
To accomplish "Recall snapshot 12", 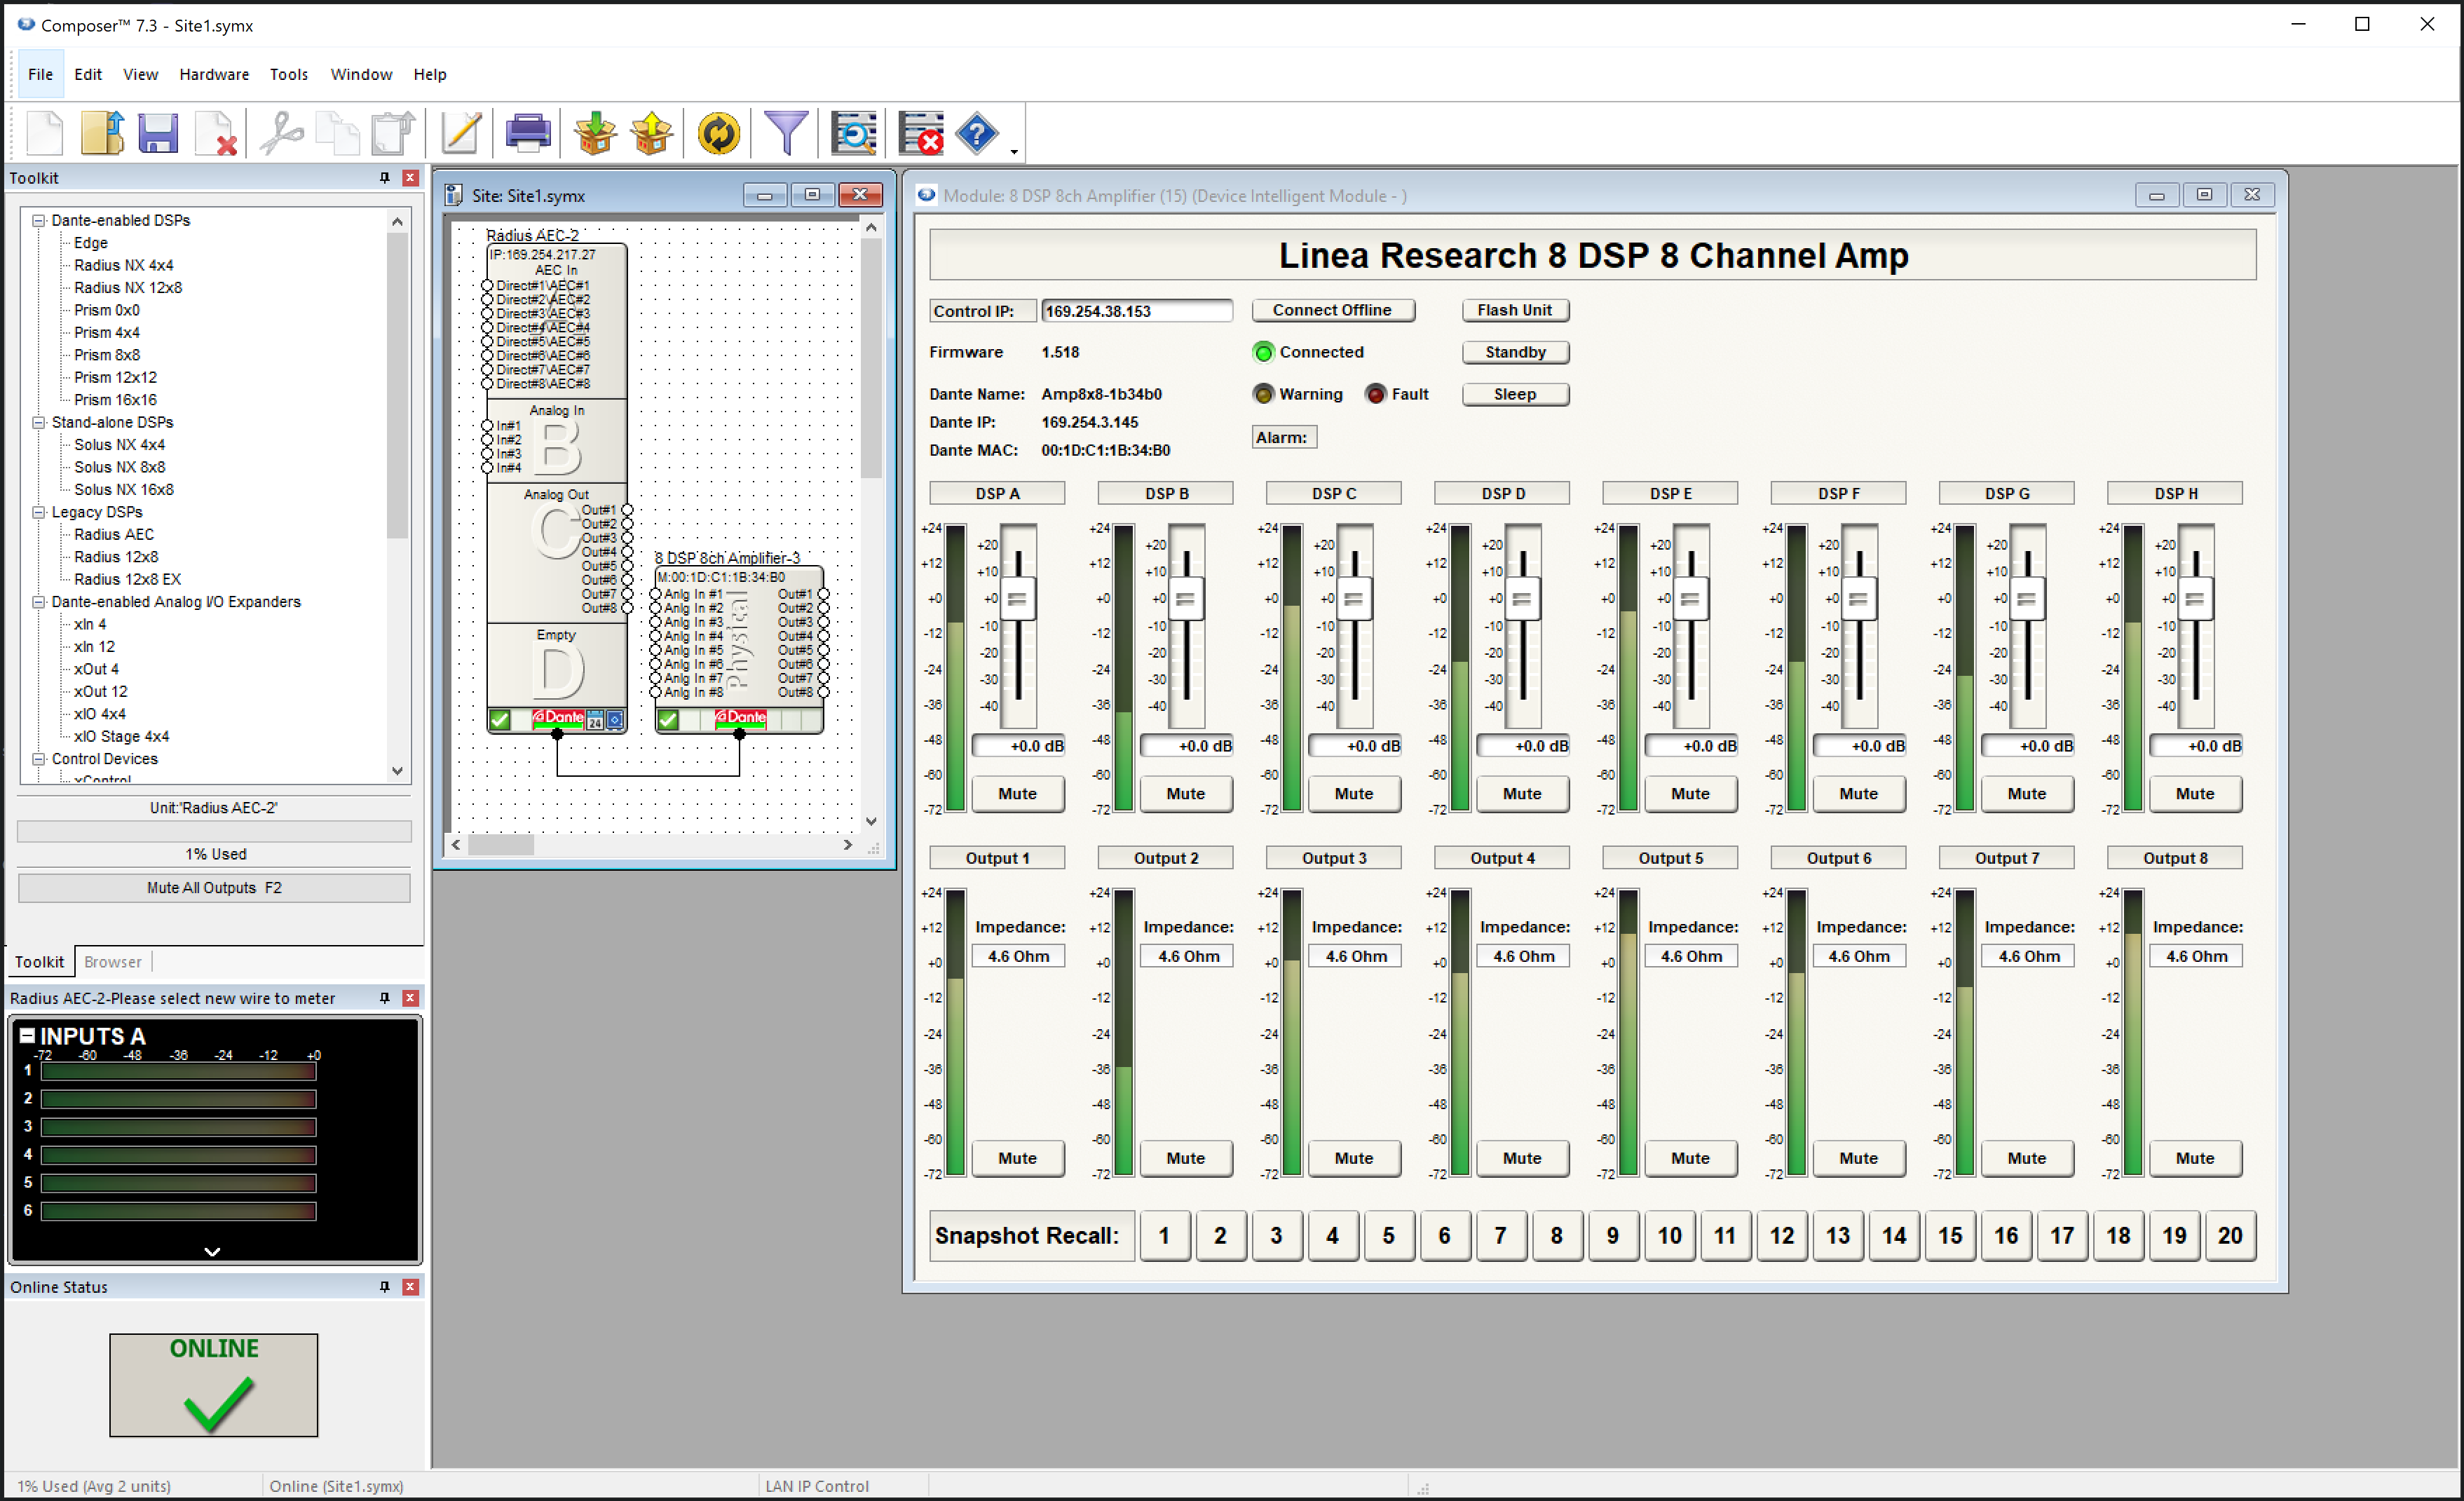I will click(1781, 1235).
